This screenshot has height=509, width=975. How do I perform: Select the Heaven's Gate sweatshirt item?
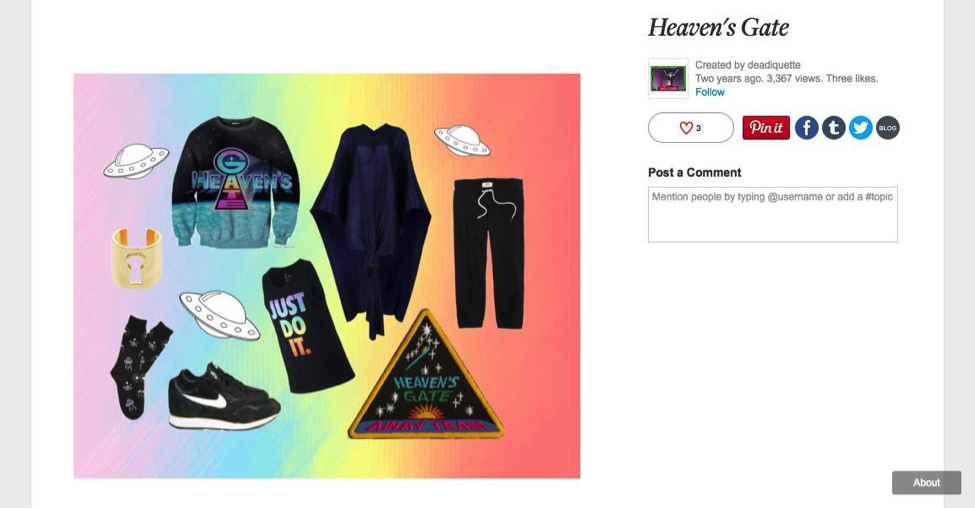(236, 182)
